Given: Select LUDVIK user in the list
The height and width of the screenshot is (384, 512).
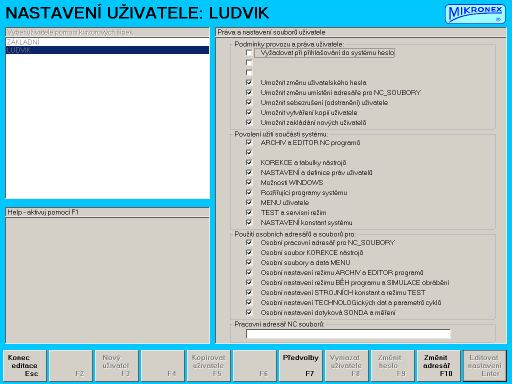Looking at the screenshot, I should tap(107, 50).
